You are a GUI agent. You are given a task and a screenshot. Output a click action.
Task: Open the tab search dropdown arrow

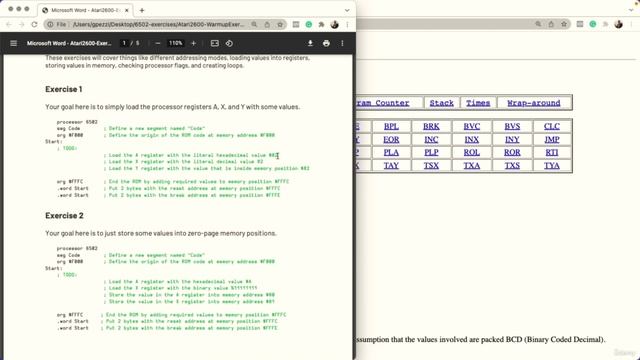(x=347, y=10)
